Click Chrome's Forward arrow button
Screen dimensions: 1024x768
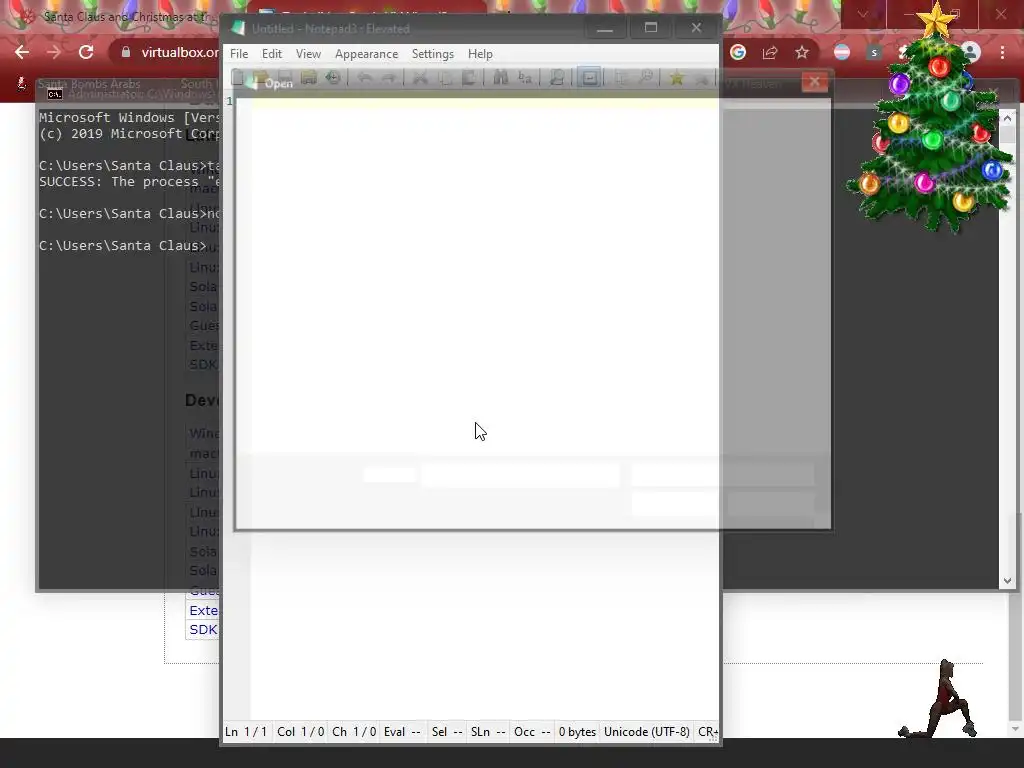54,52
